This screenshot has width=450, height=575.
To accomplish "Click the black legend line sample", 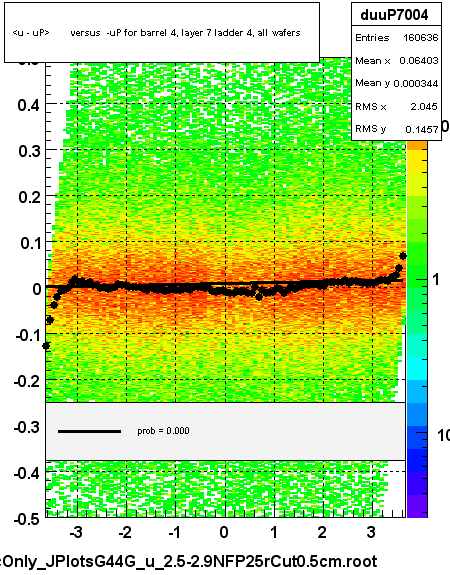I will (89, 431).
